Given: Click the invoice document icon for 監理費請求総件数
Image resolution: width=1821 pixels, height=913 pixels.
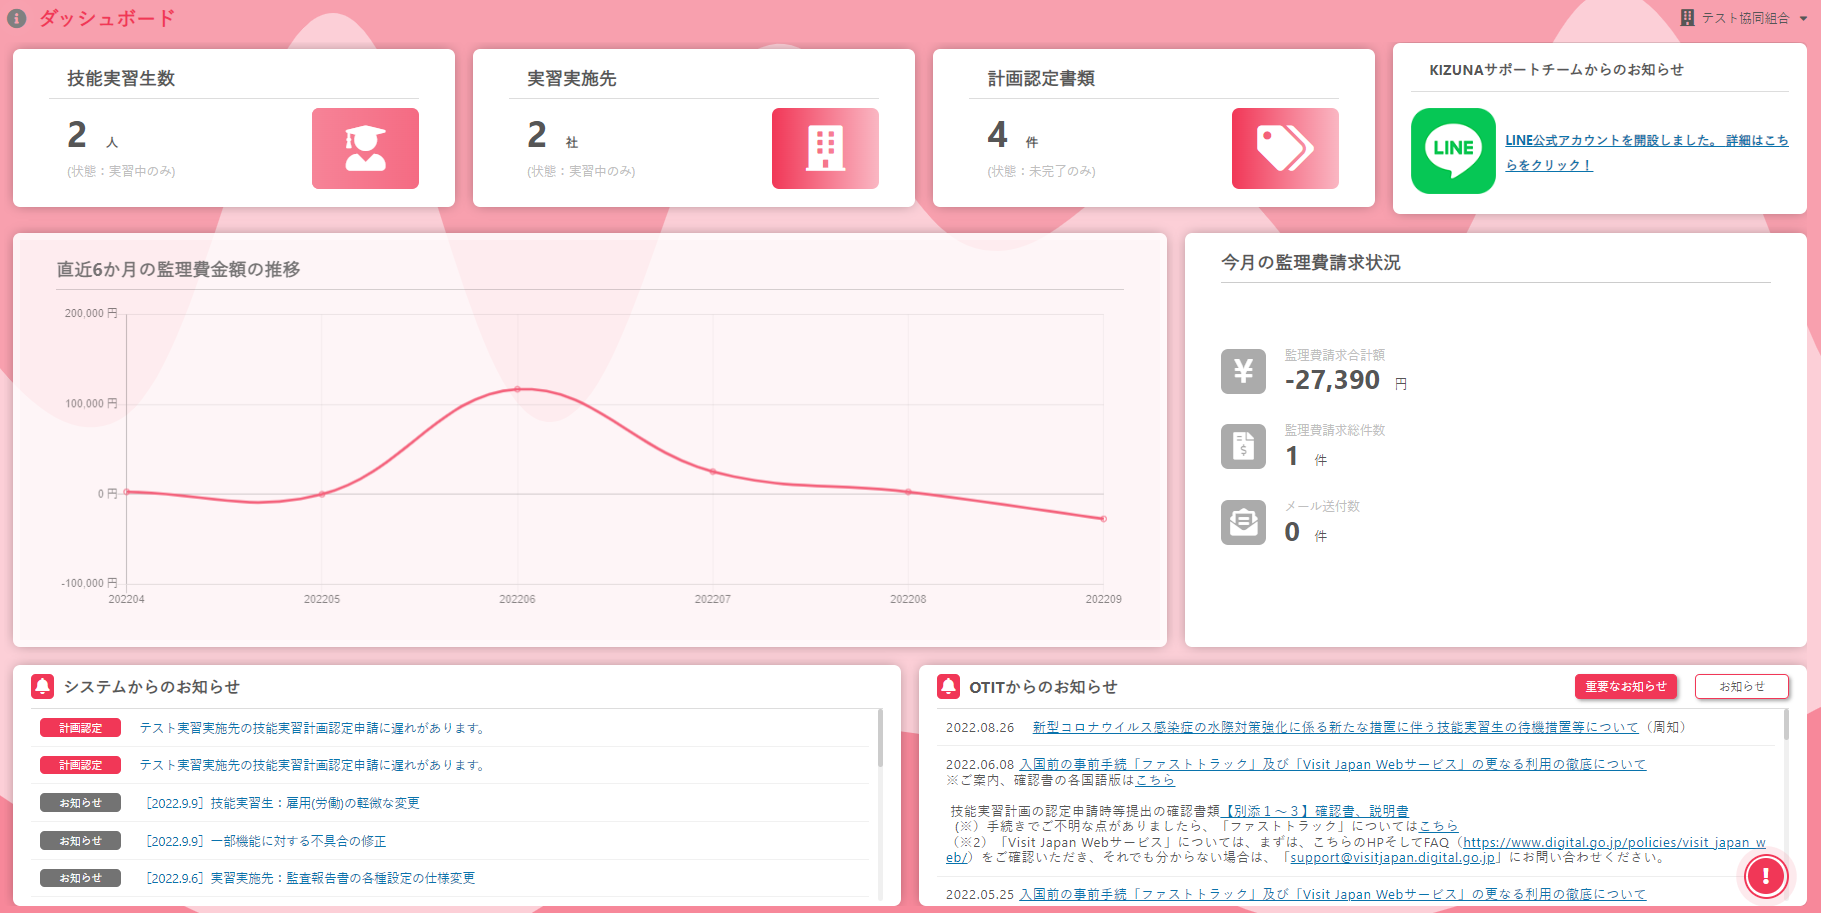Looking at the screenshot, I should (1243, 446).
